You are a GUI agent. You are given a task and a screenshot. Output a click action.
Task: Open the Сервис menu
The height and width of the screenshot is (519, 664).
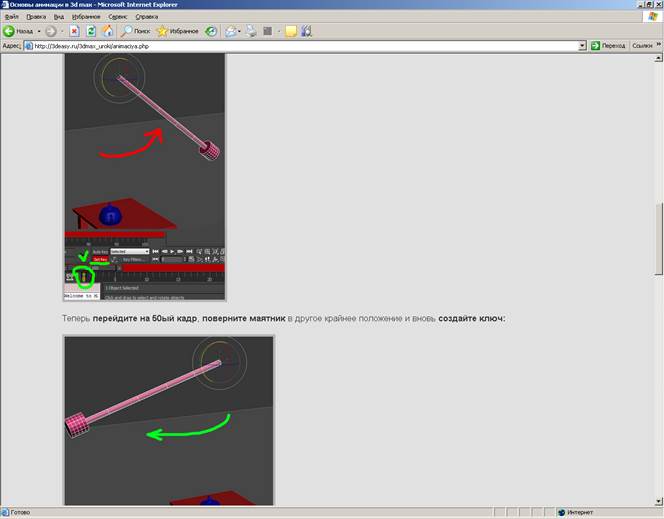click(118, 17)
